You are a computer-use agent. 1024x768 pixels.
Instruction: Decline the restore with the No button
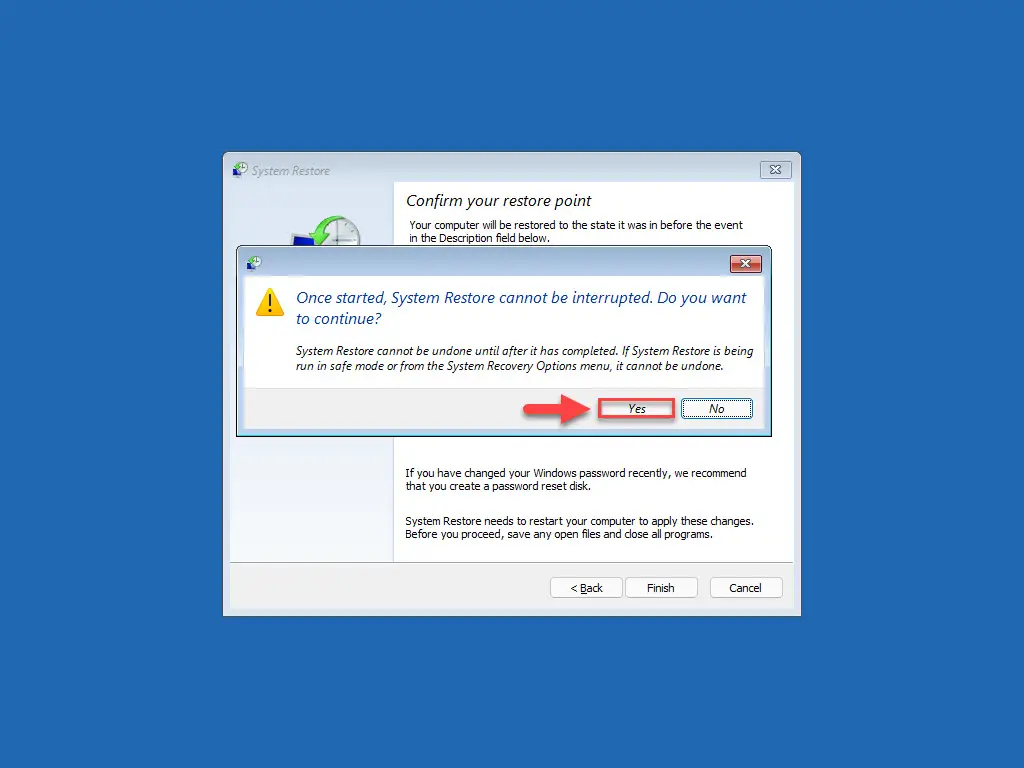pos(716,409)
